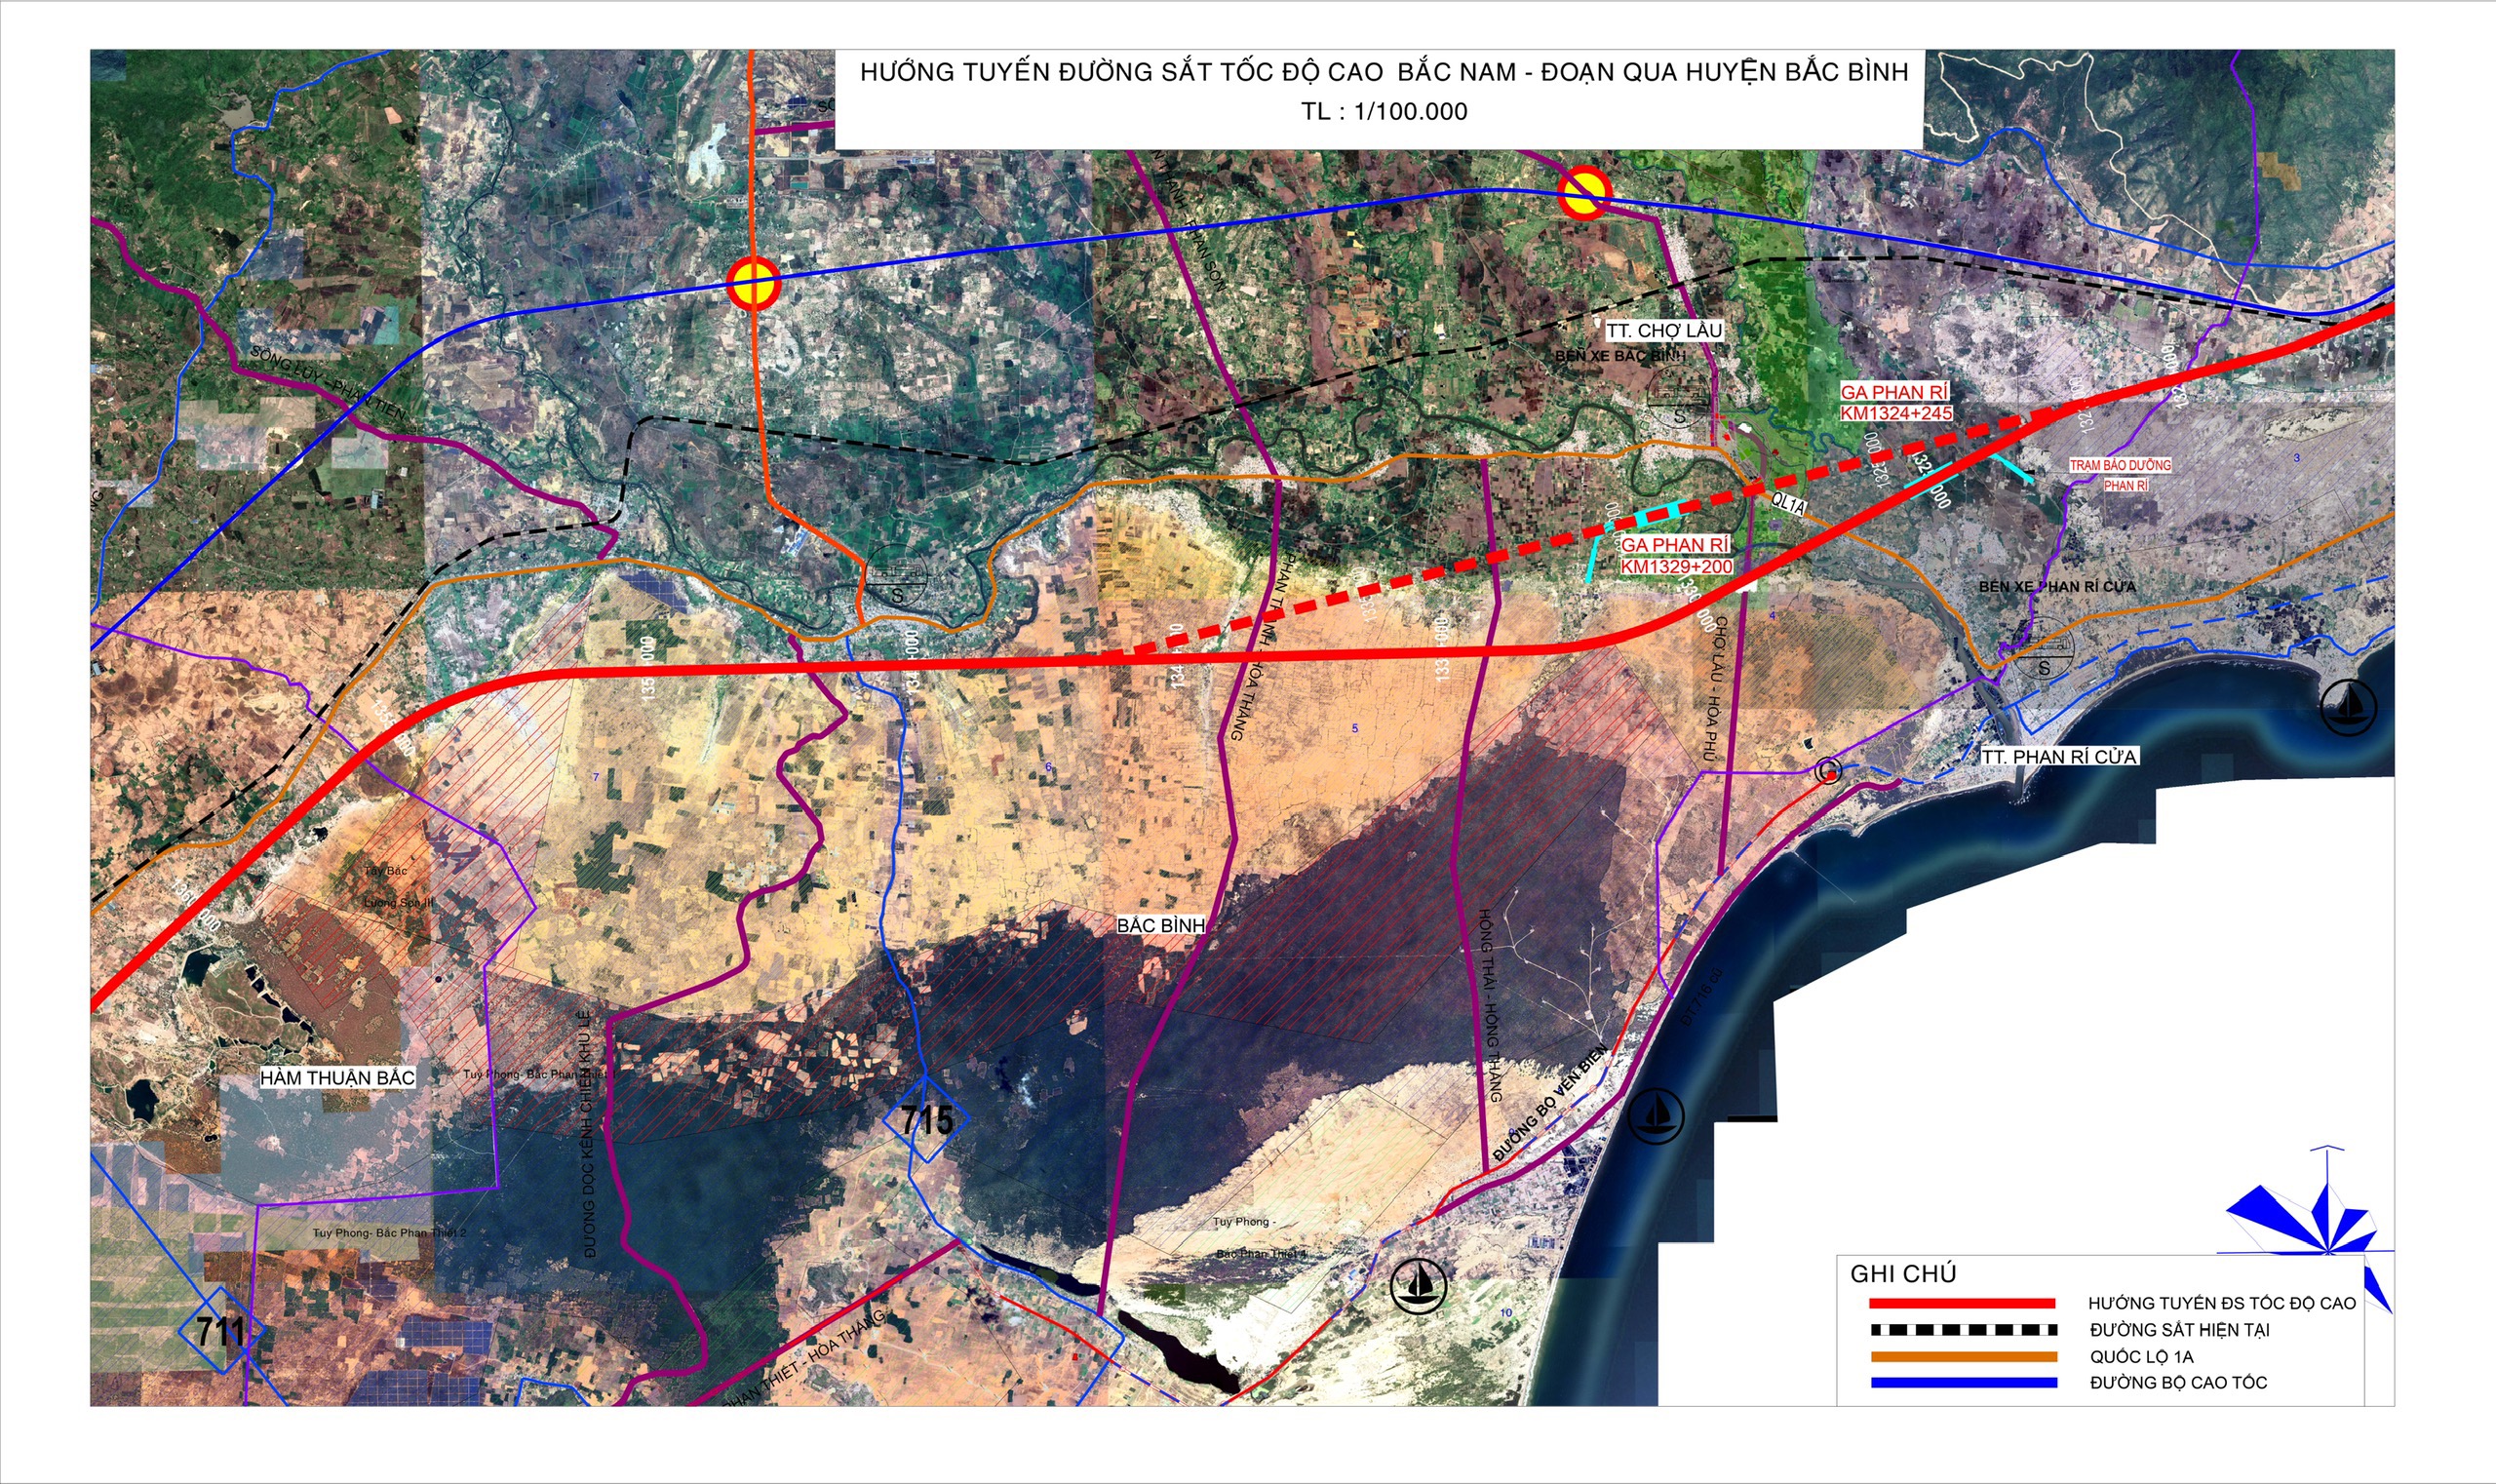Viewport: 2496px width, 1484px height.
Task: Click the sailboat icon beside the Tuy Phong label
Action: [1419, 1285]
